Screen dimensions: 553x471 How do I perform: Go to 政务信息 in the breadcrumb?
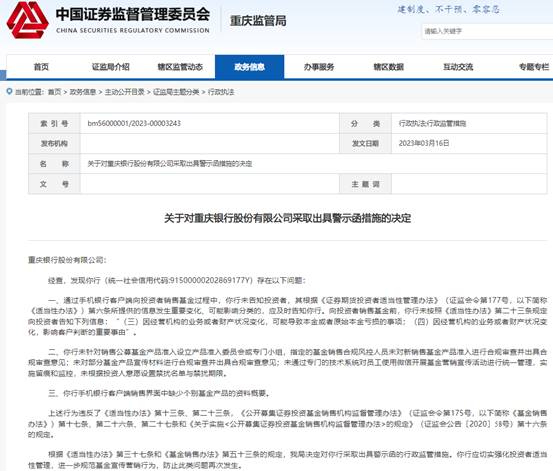83,92
